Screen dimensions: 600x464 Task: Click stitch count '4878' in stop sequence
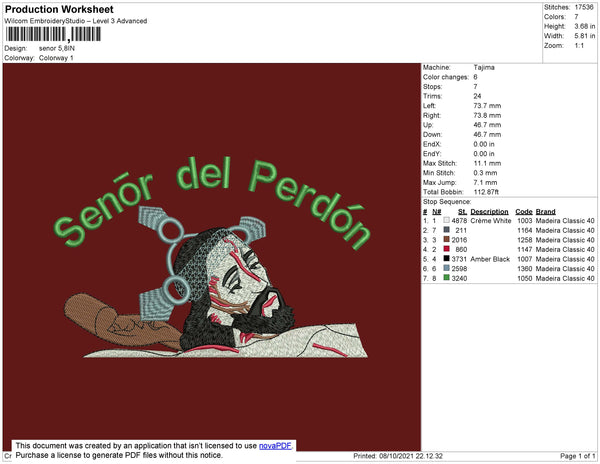pos(459,221)
